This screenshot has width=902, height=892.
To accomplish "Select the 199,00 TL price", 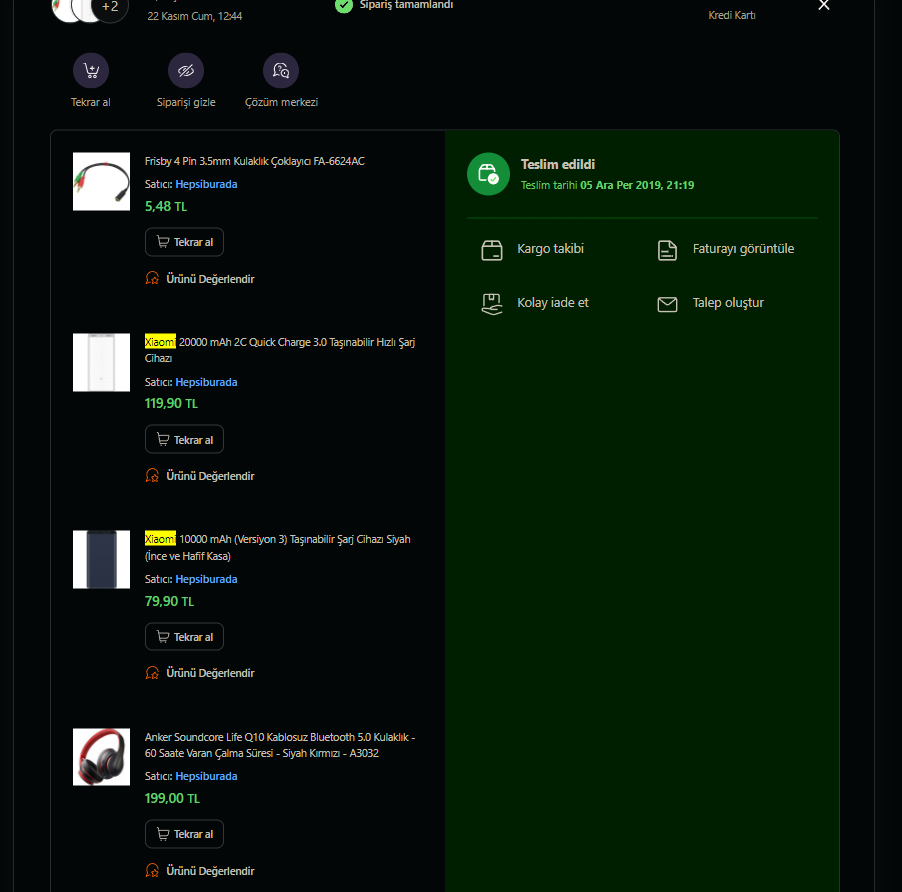I will 172,799.
